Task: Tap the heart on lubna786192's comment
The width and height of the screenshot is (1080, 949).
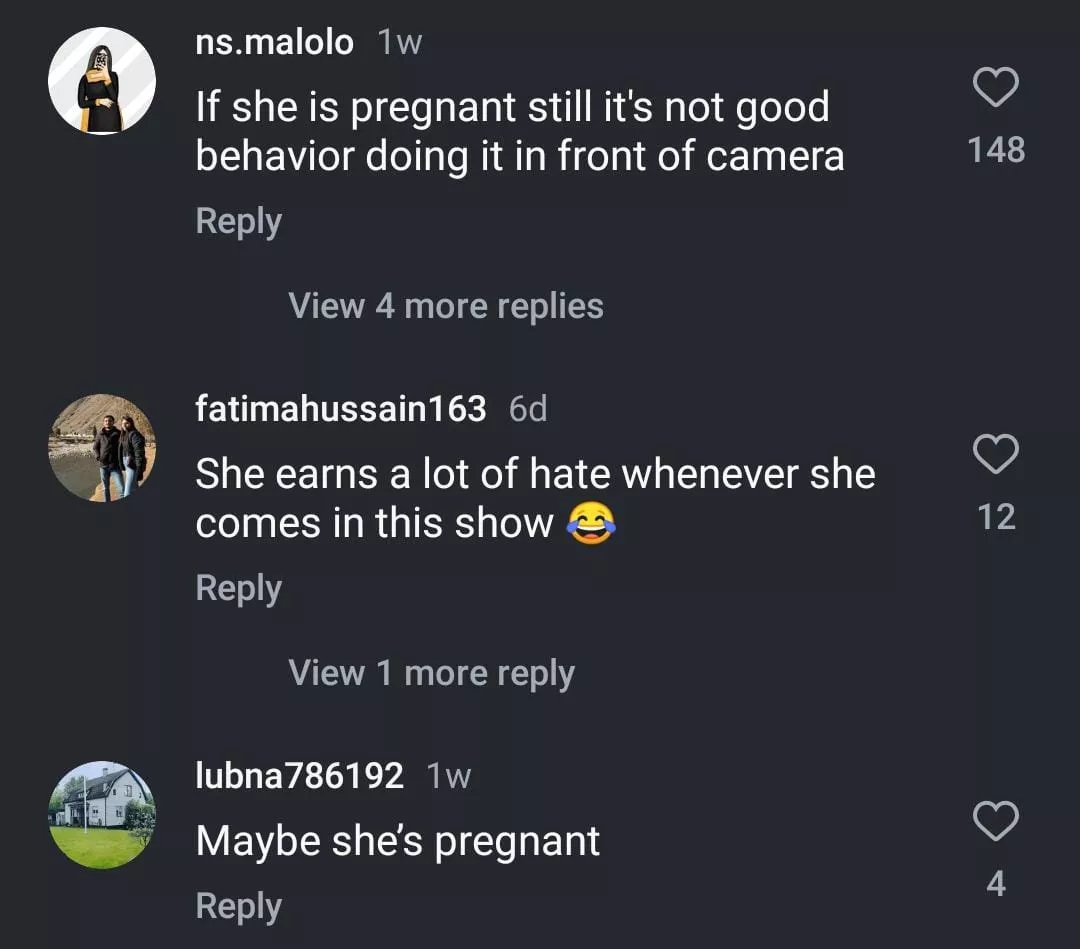Action: coord(995,822)
